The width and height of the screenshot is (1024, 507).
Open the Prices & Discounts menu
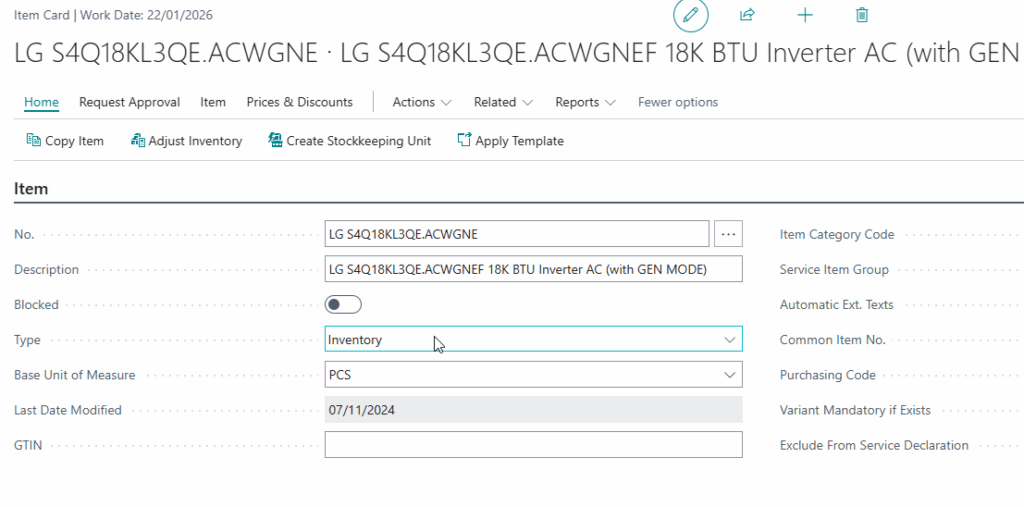(x=300, y=102)
